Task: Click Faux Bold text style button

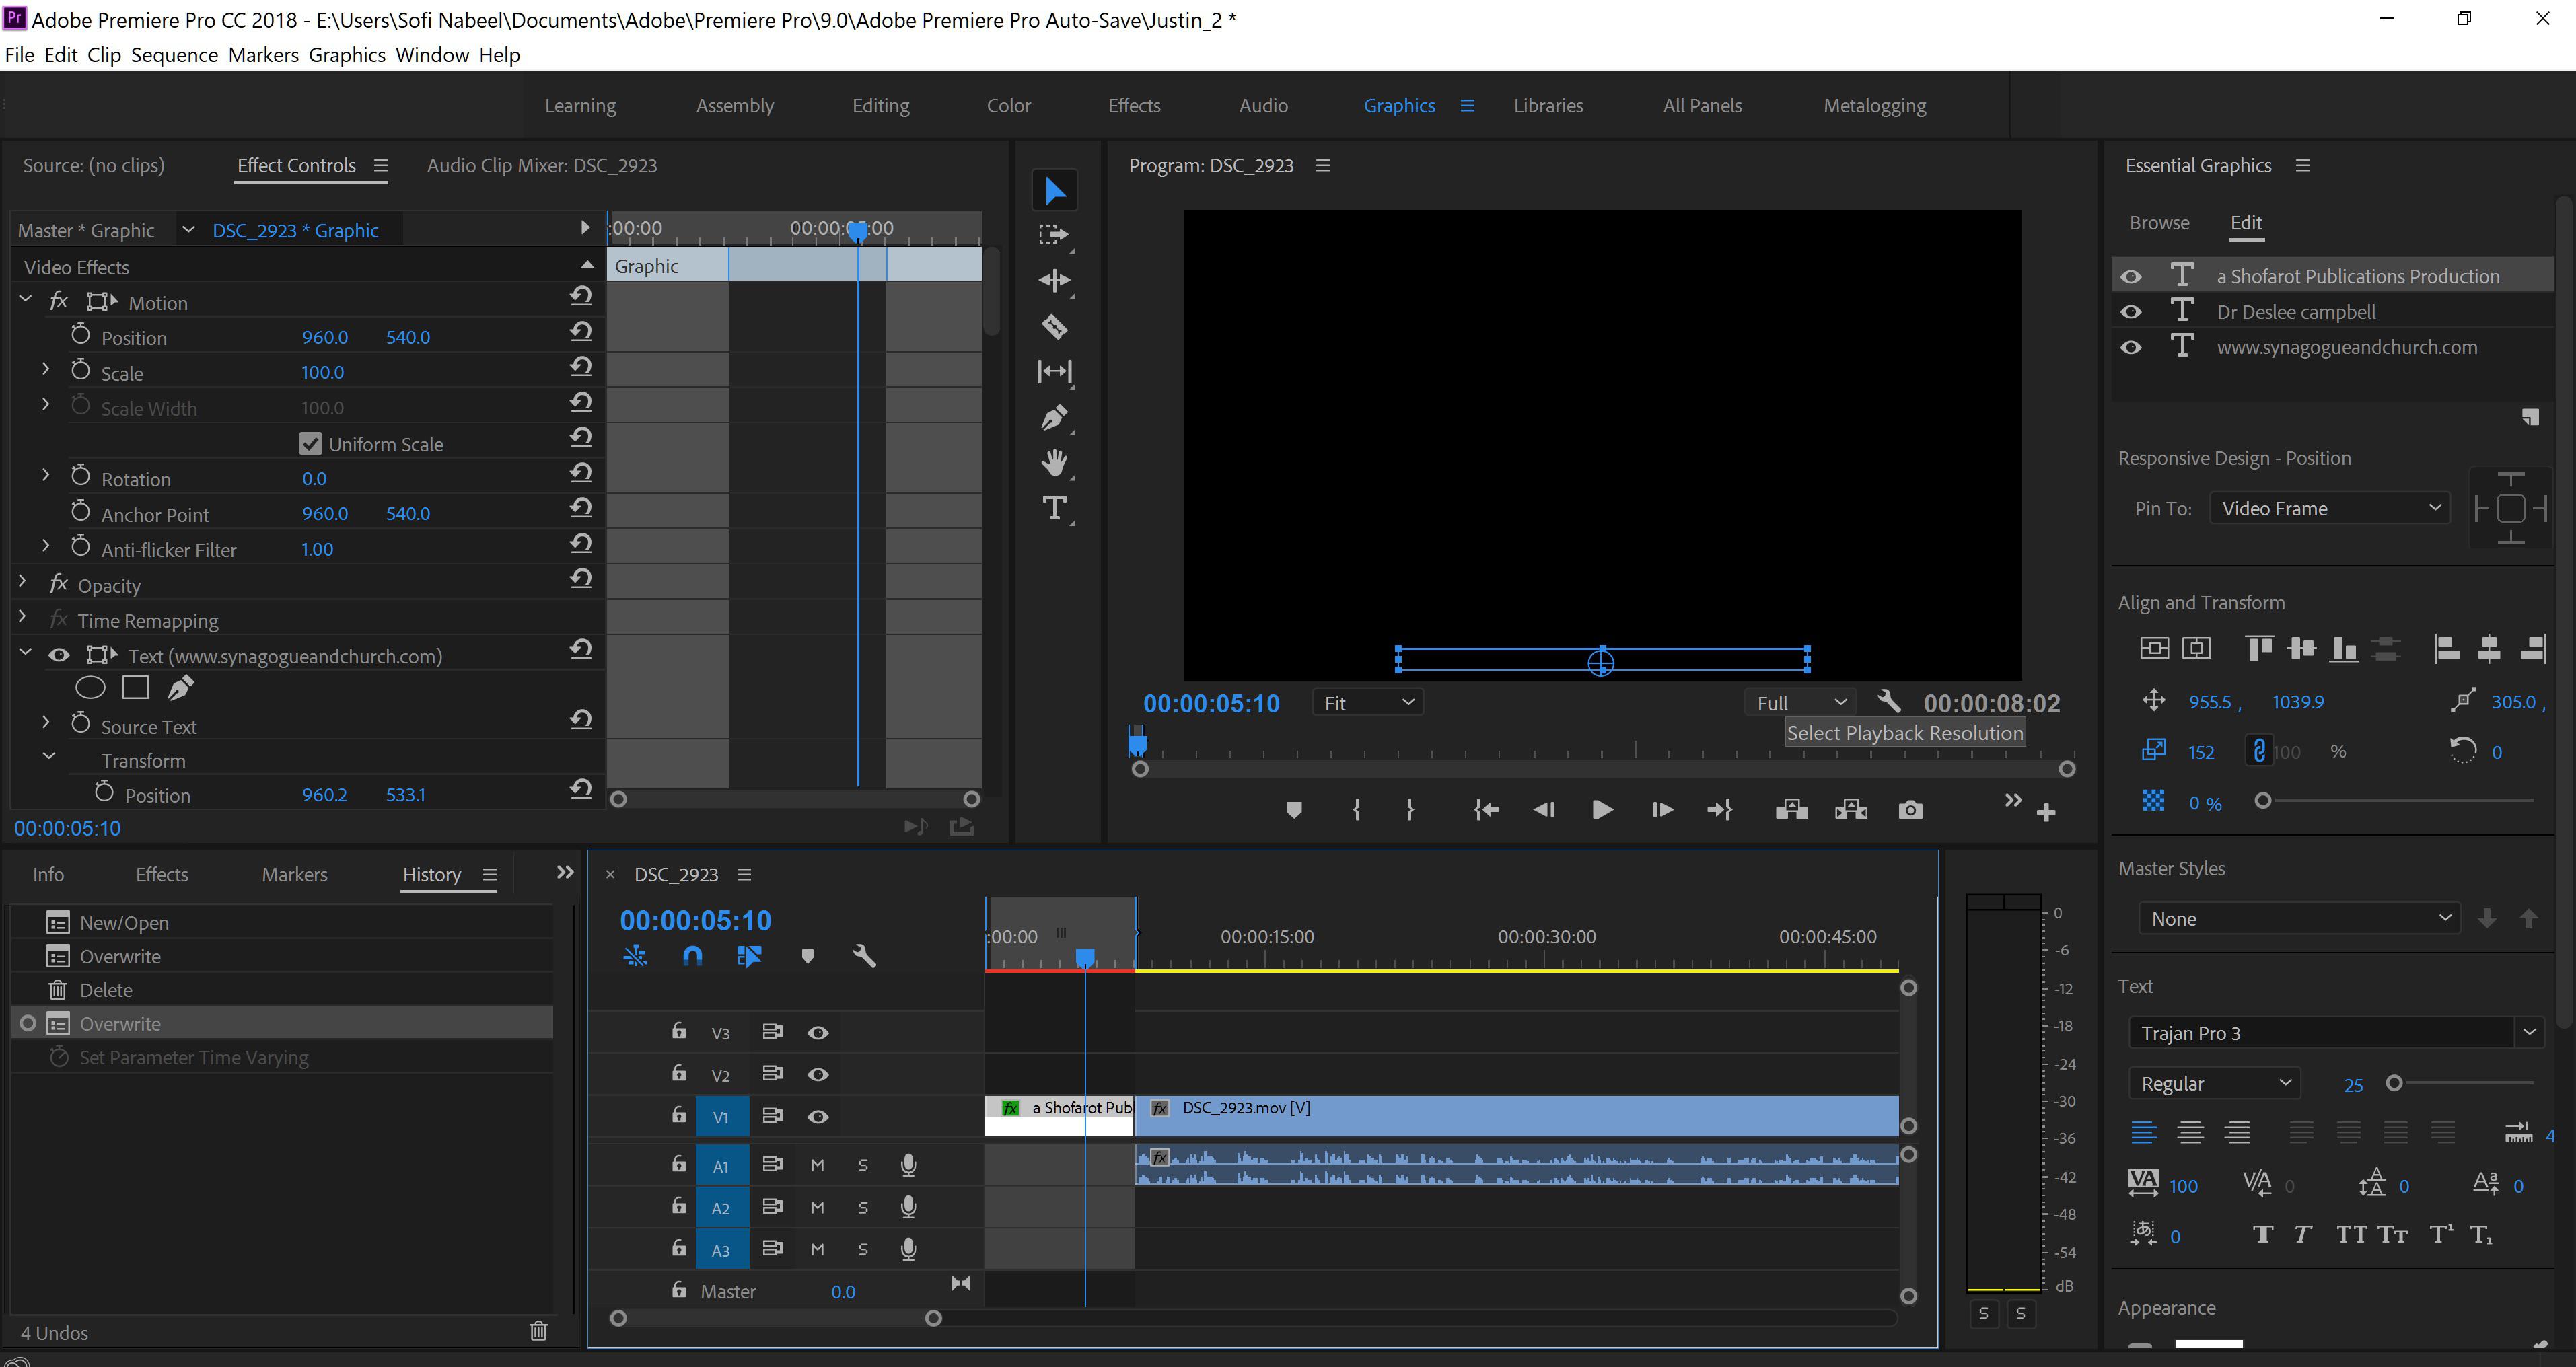Action: point(2262,1234)
